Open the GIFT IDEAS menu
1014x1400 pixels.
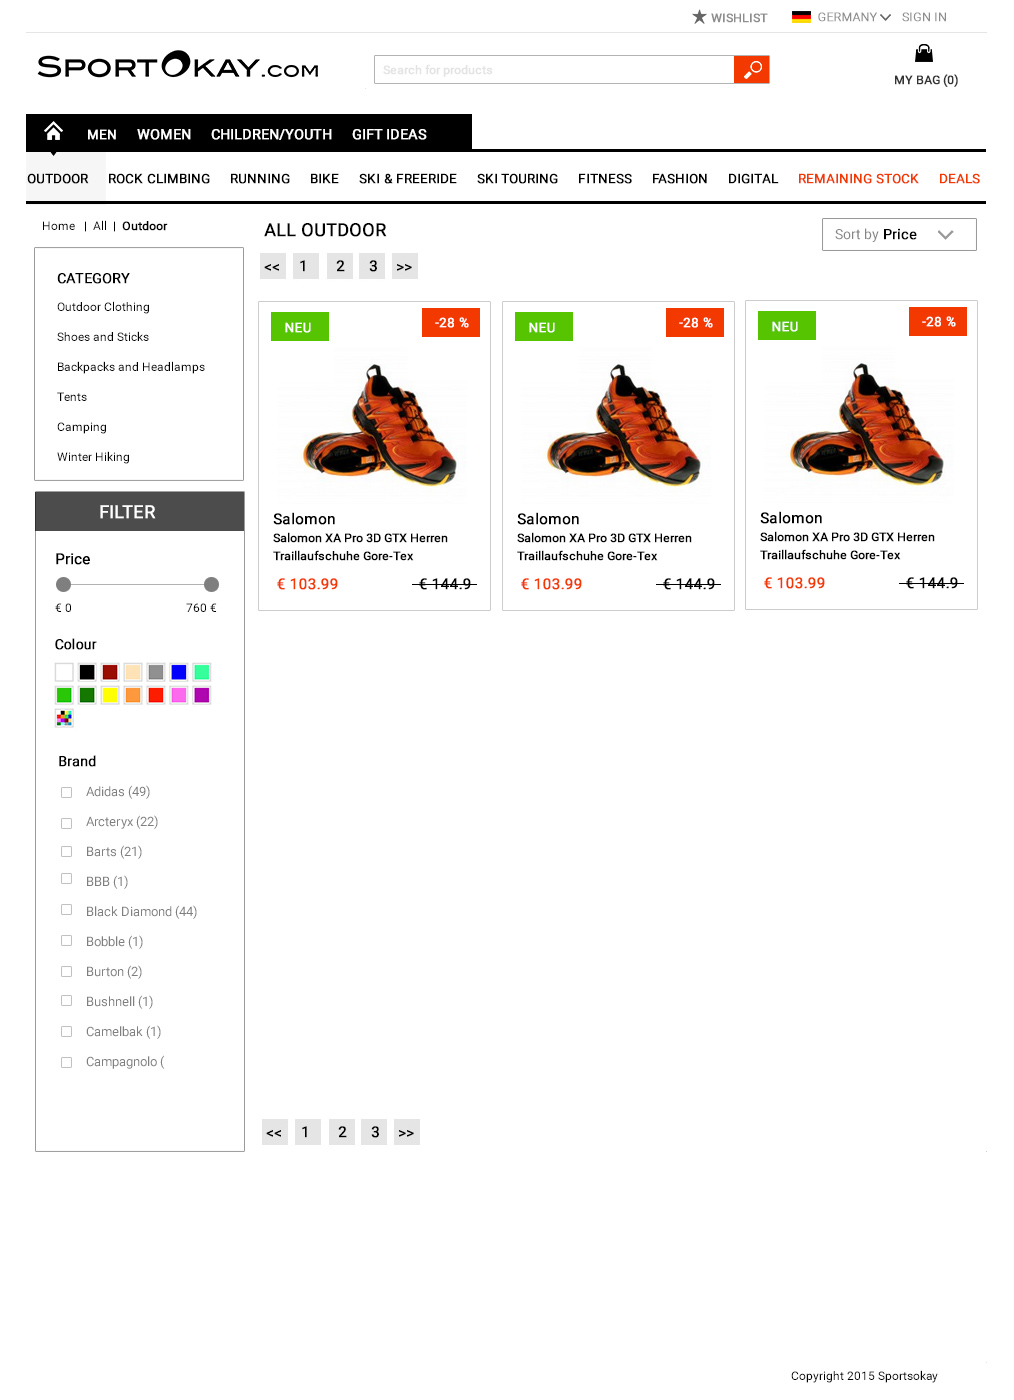pyautogui.click(x=389, y=134)
